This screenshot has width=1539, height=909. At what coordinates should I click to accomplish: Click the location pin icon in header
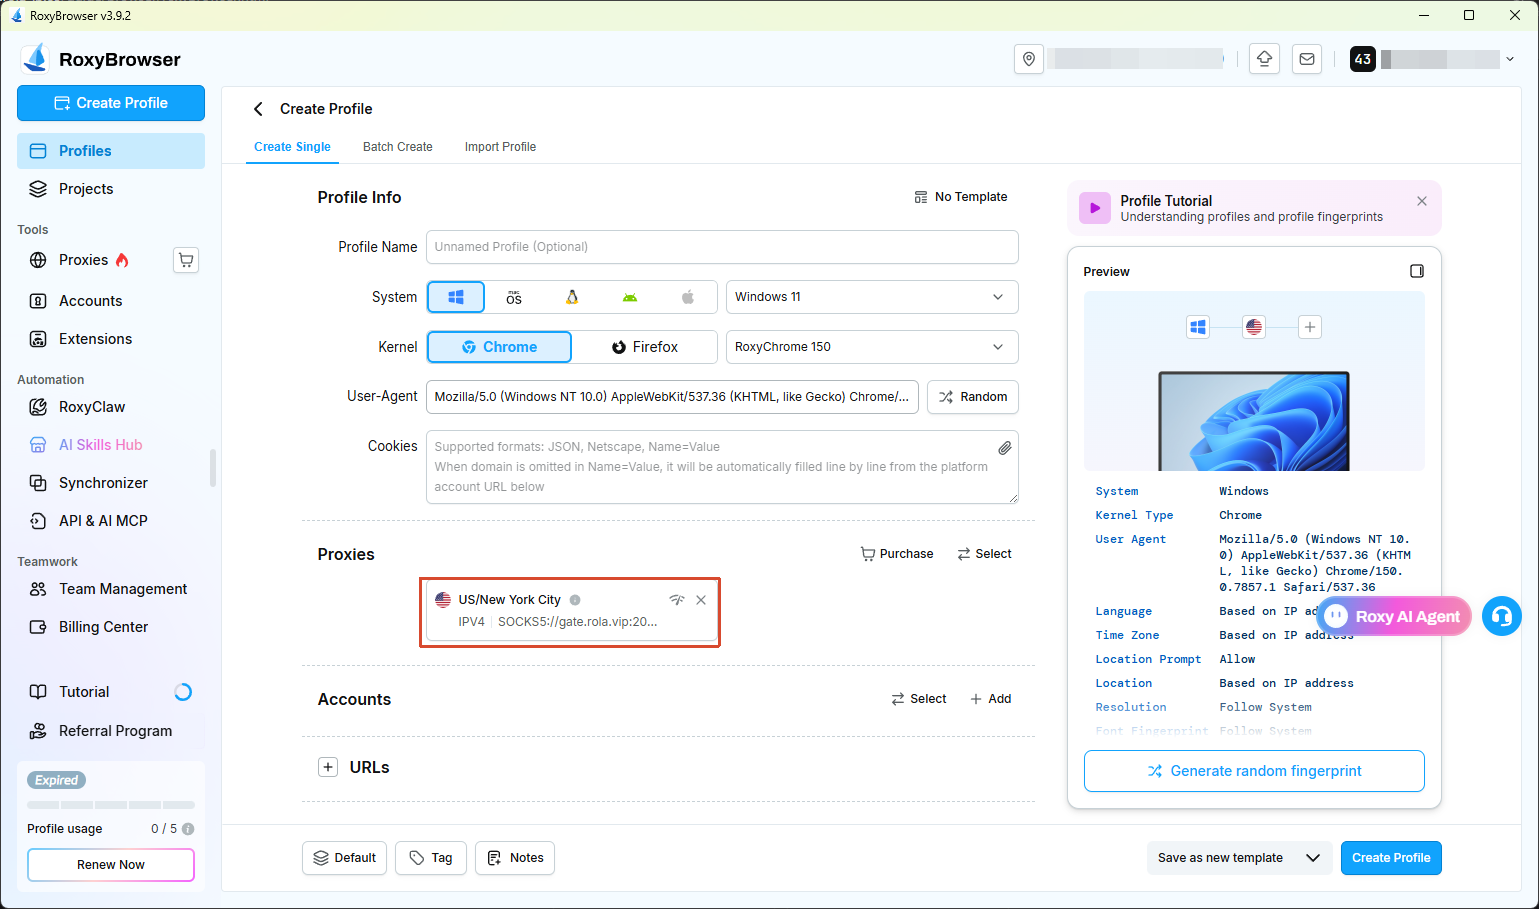pyautogui.click(x=1029, y=59)
